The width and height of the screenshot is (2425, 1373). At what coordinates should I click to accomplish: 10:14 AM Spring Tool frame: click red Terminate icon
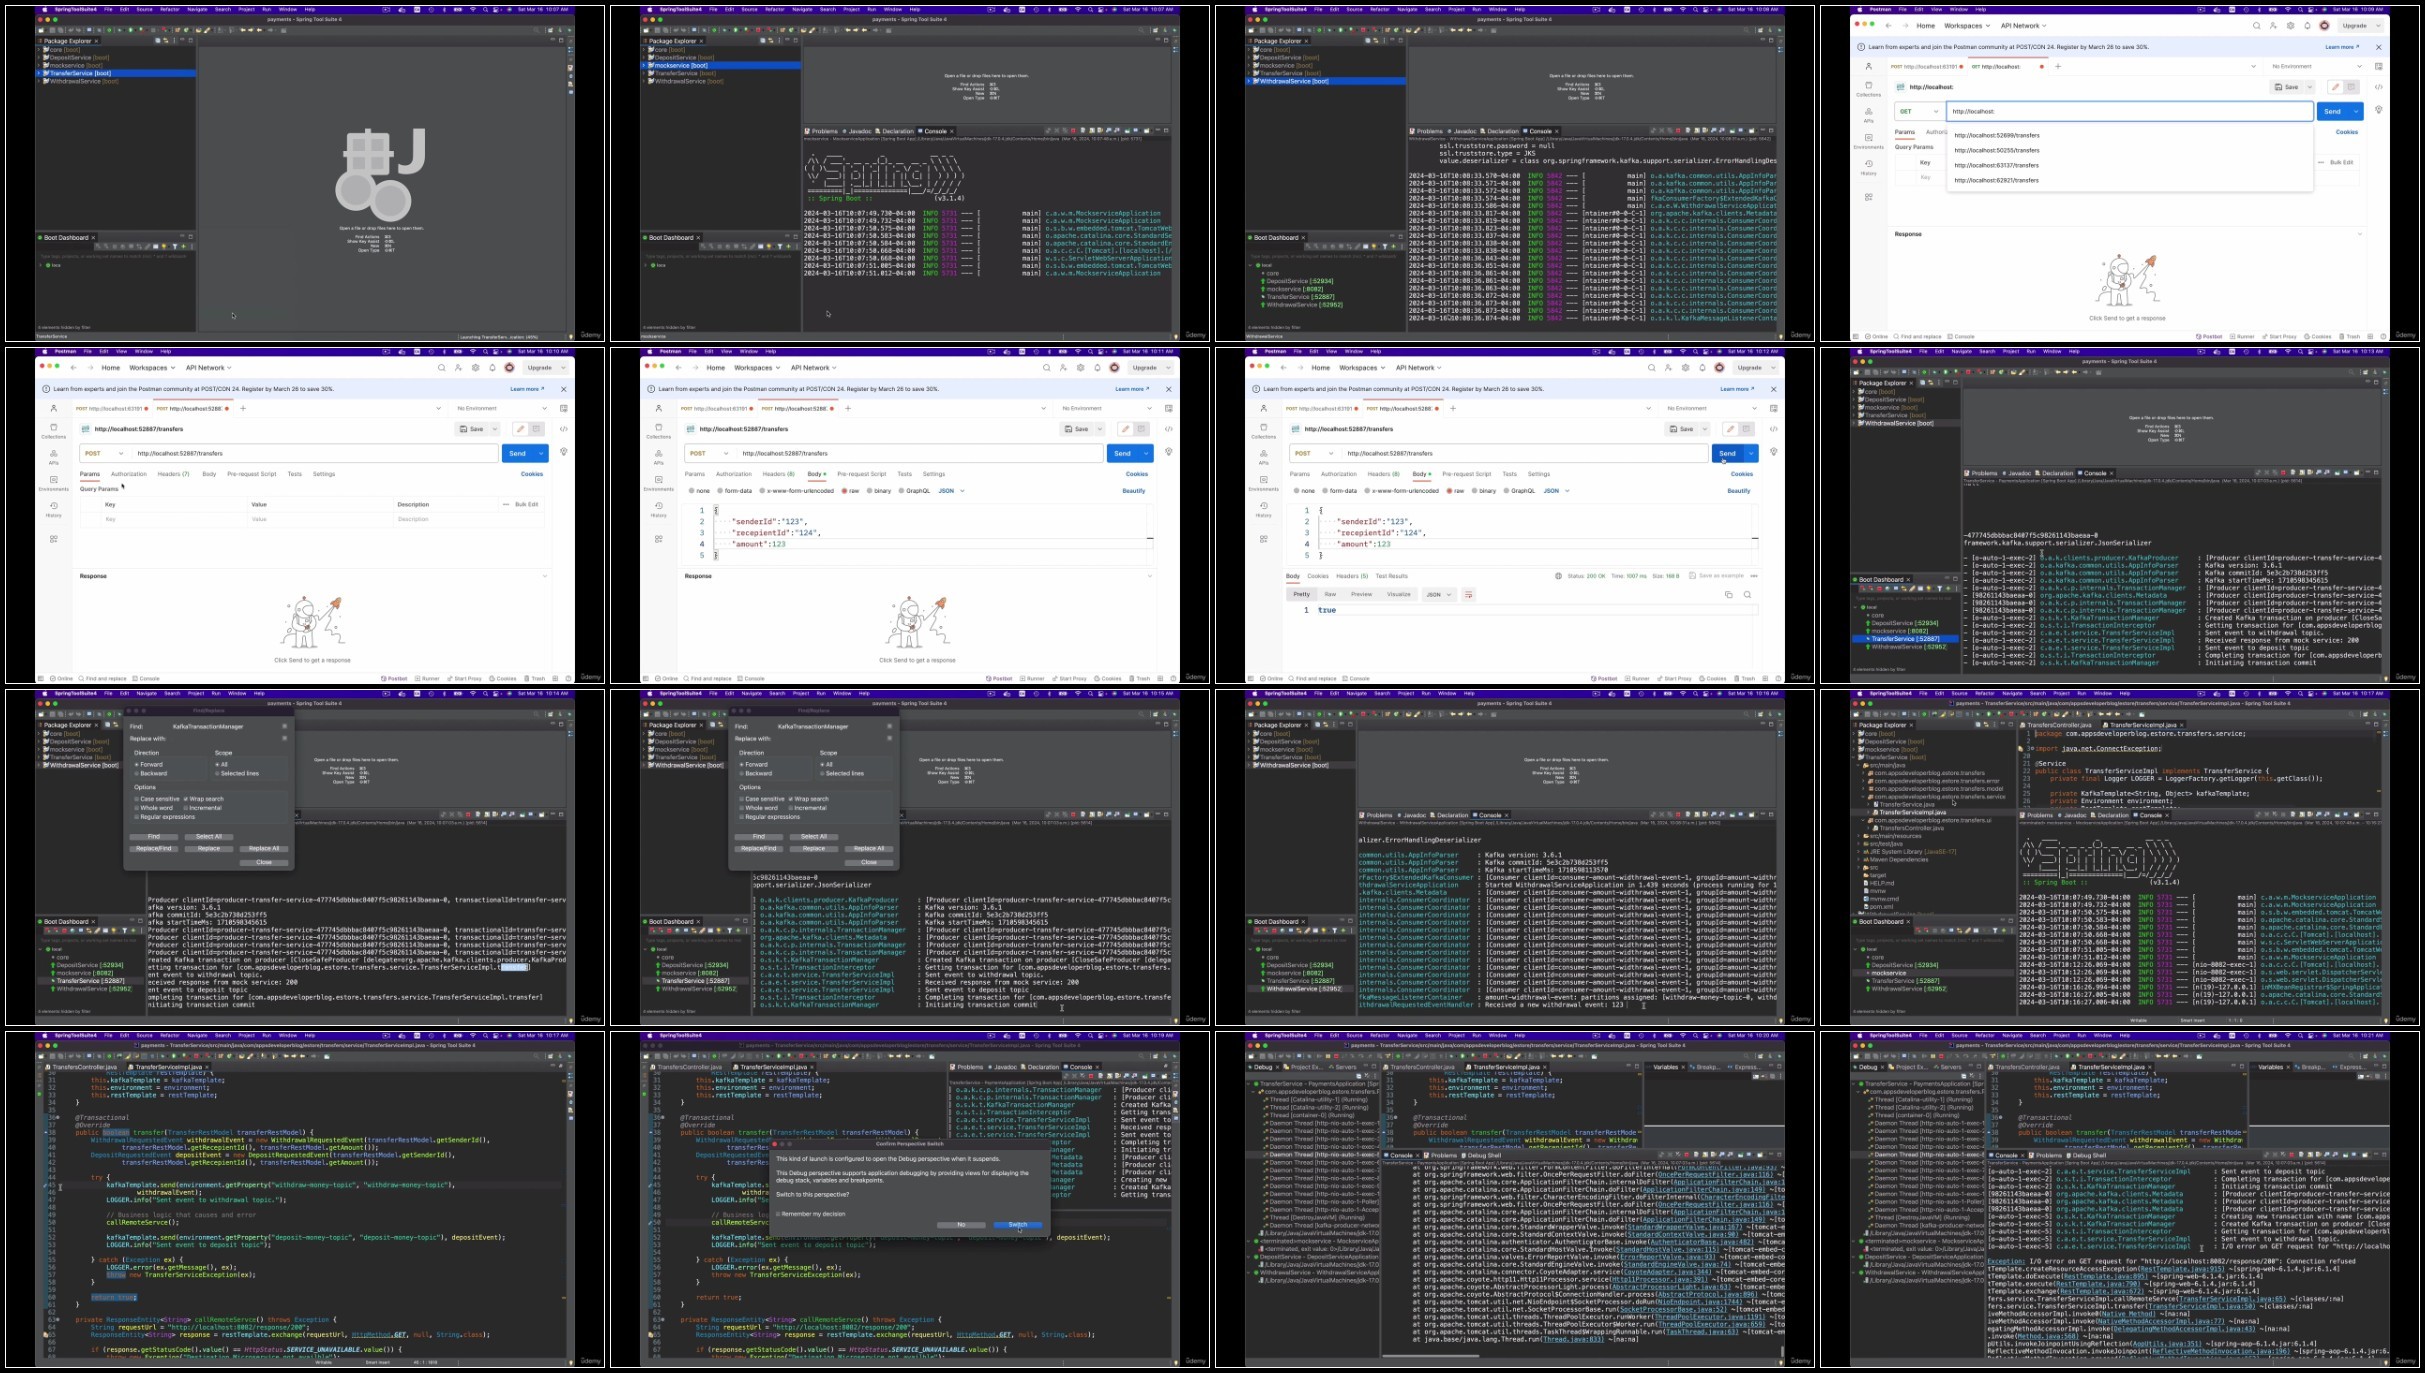(x=468, y=815)
